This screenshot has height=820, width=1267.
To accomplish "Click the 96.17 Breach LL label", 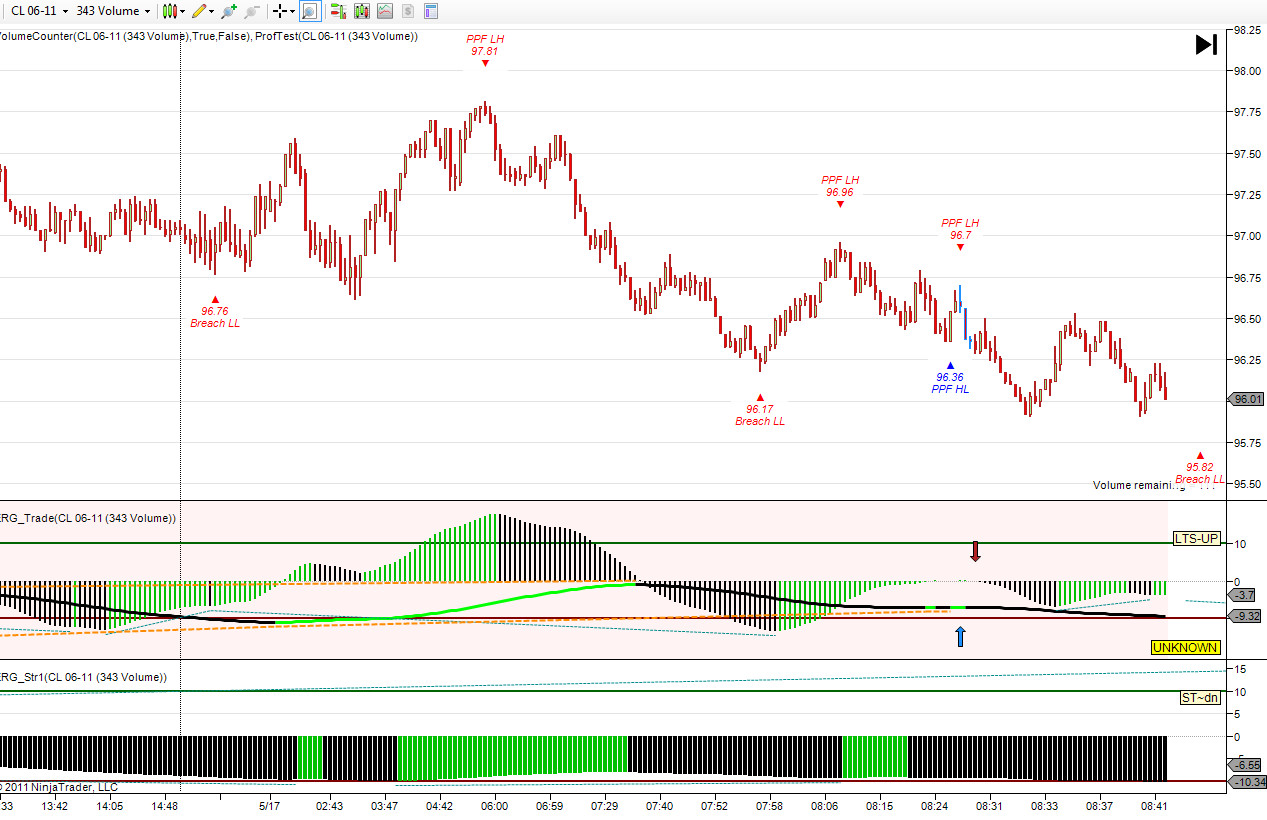I will [x=760, y=415].
